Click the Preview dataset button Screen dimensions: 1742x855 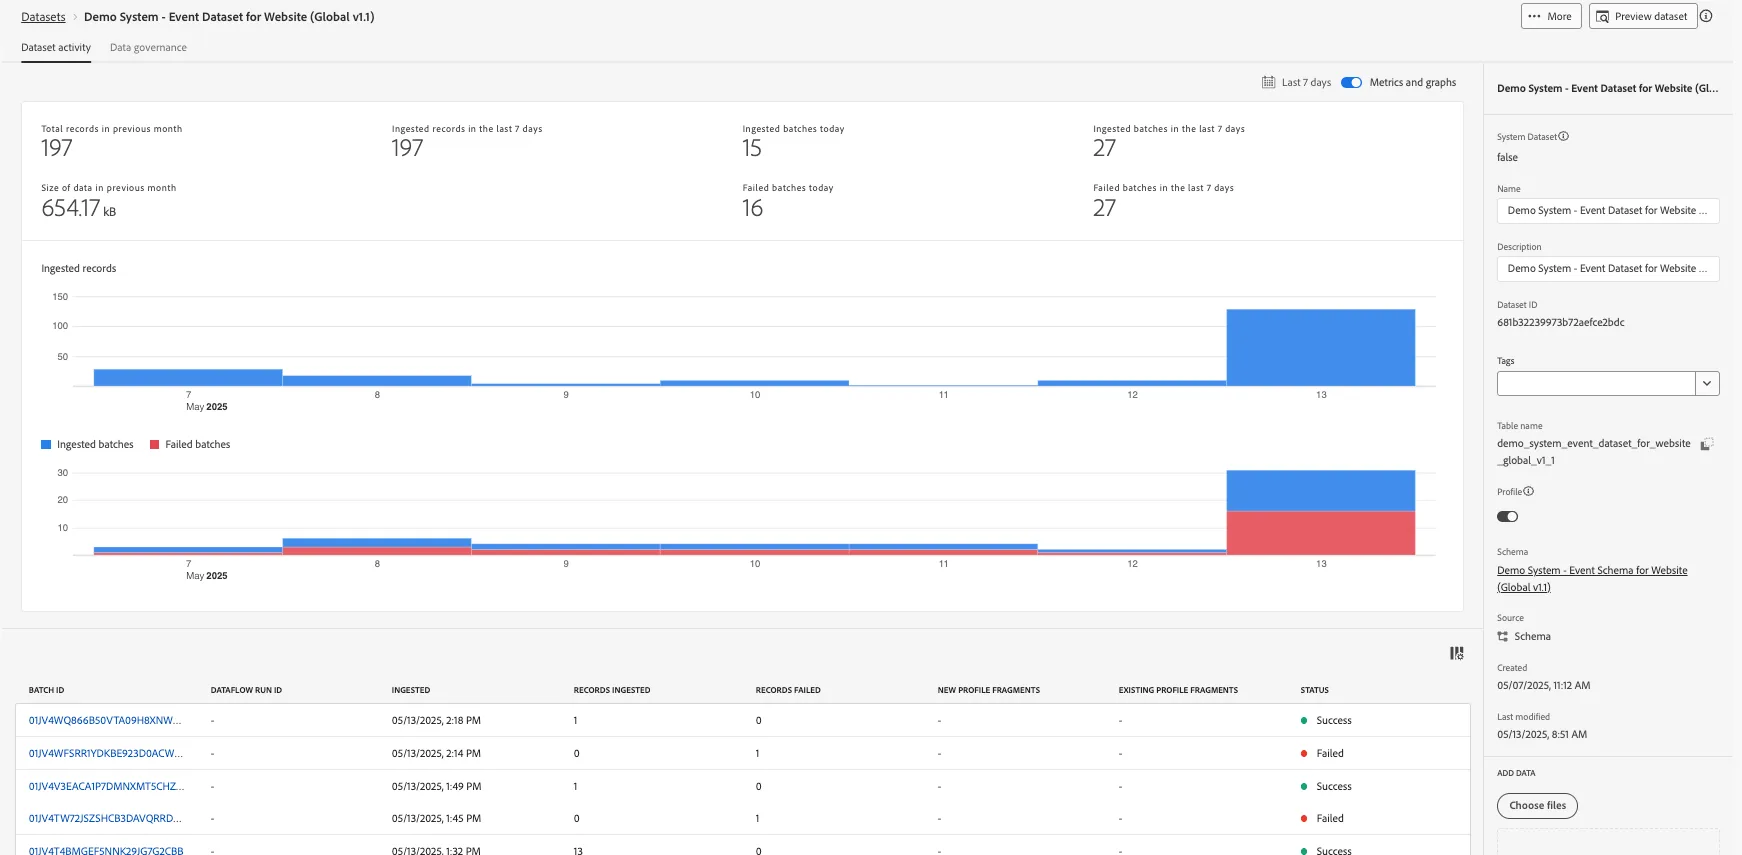pos(1643,16)
